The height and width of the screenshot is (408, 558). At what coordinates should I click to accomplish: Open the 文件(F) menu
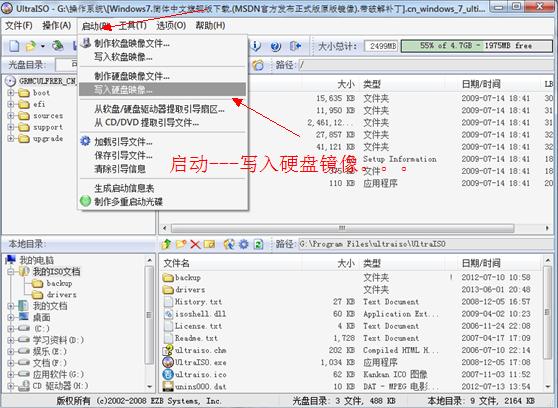point(19,26)
